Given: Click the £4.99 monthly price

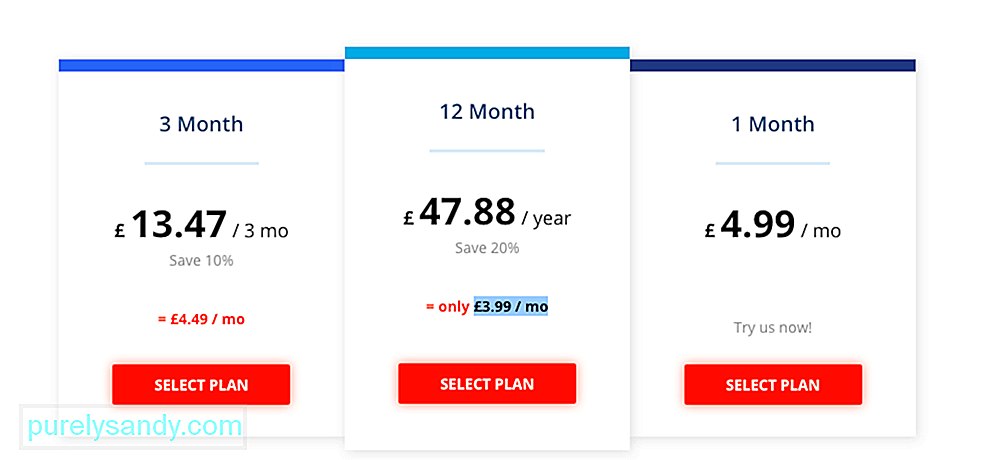Looking at the screenshot, I should pyautogui.click(x=750, y=224).
